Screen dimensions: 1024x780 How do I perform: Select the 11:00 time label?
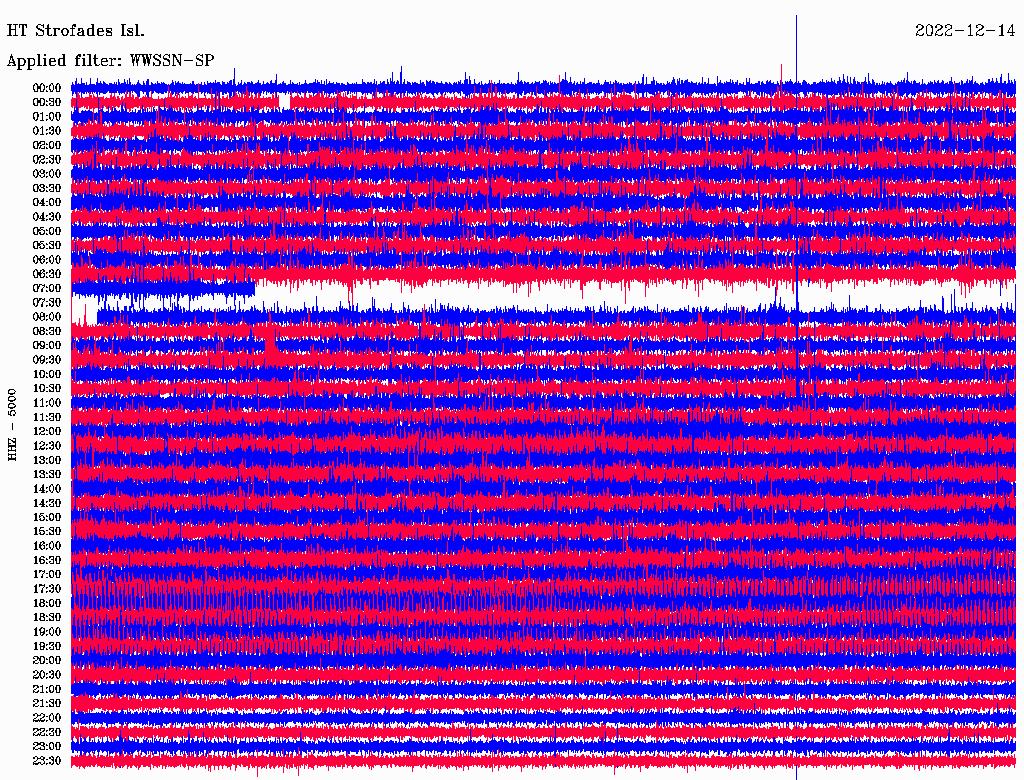tap(47, 403)
